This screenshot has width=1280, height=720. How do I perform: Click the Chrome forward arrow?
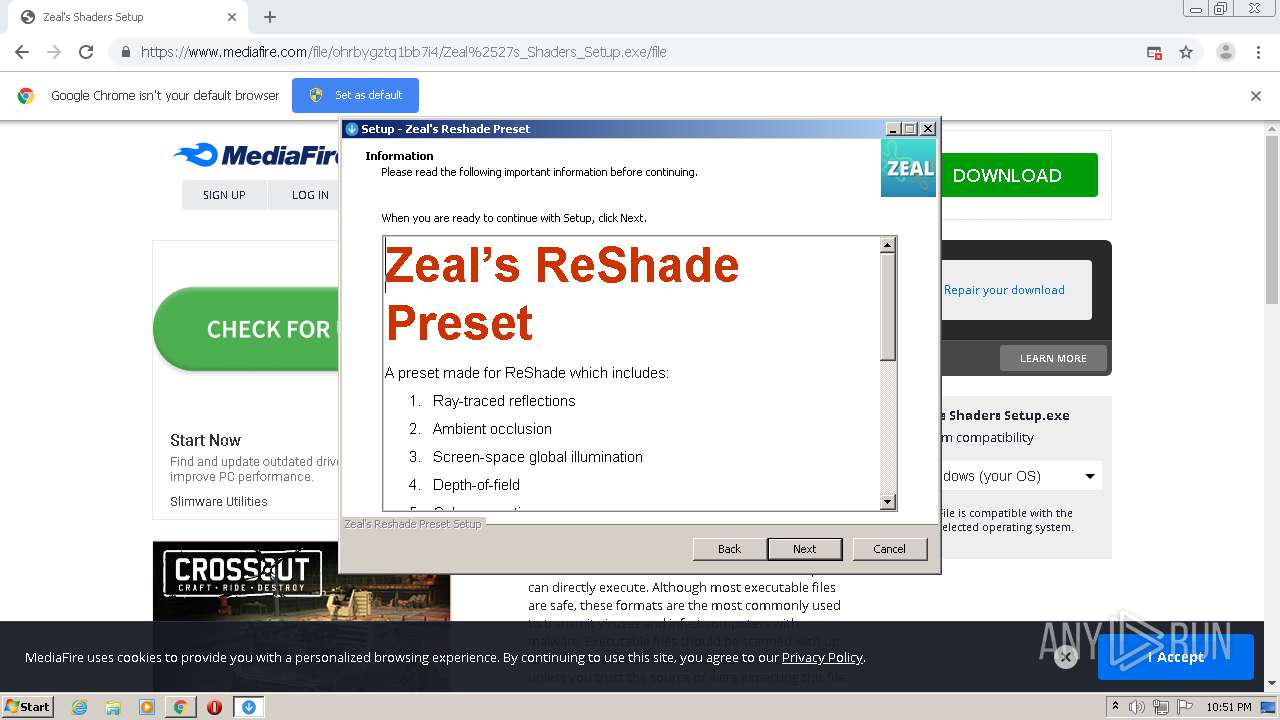point(54,52)
